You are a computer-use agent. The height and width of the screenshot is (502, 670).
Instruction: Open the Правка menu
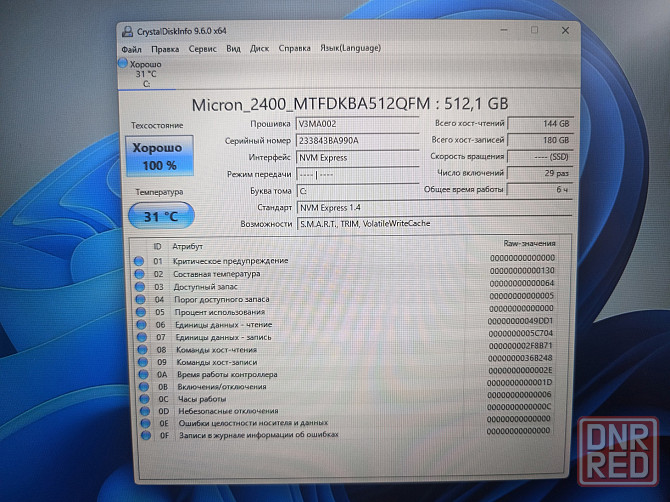click(x=165, y=49)
